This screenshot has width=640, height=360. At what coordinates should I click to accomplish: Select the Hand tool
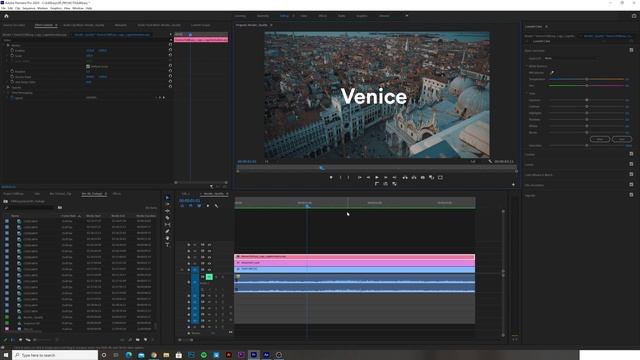tap(167, 238)
